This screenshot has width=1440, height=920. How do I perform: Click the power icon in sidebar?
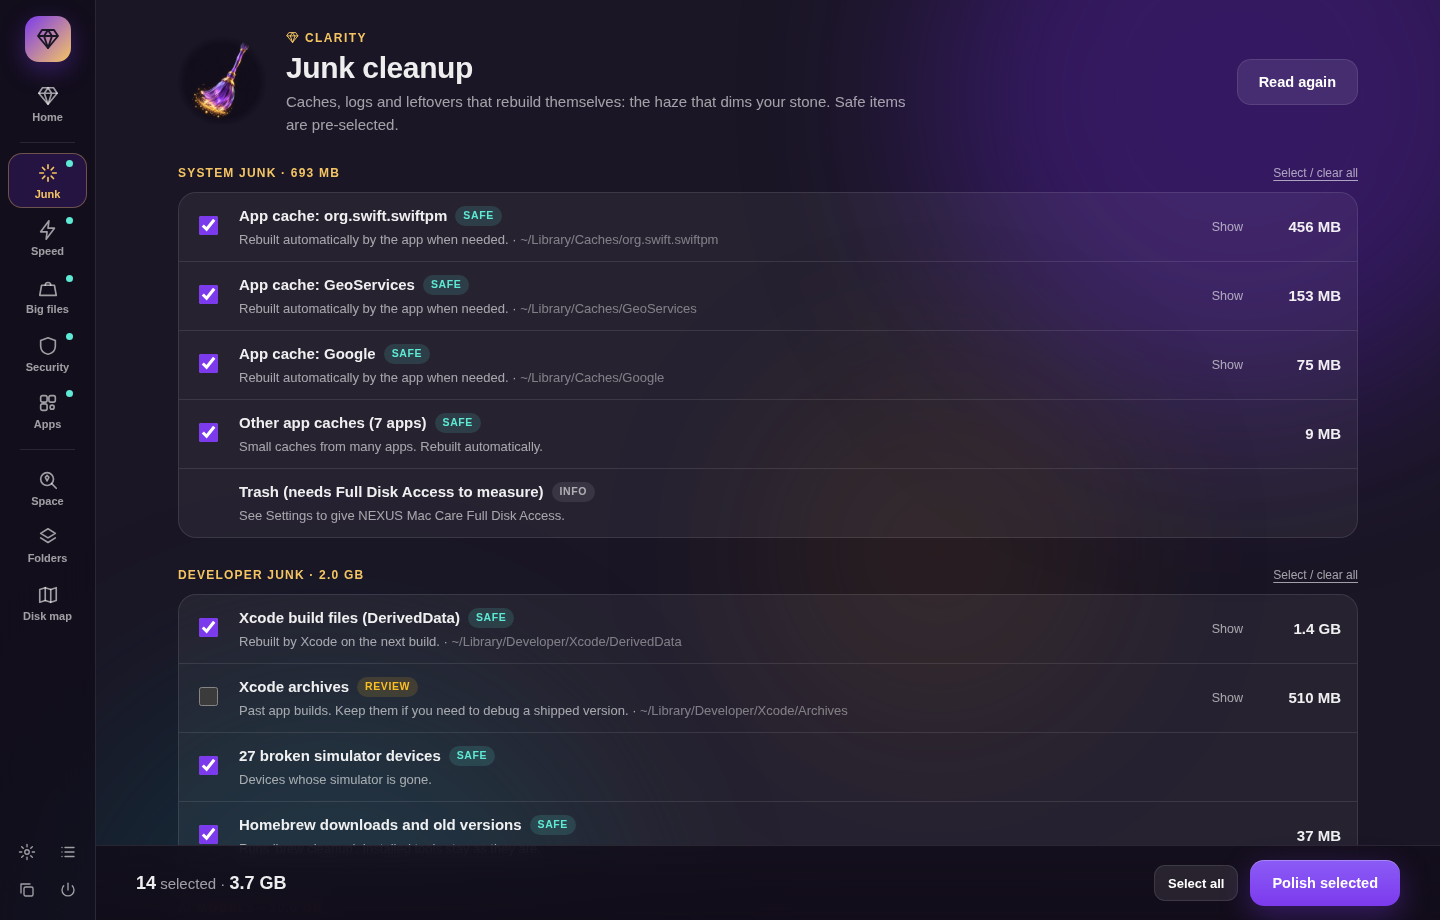coord(68,890)
